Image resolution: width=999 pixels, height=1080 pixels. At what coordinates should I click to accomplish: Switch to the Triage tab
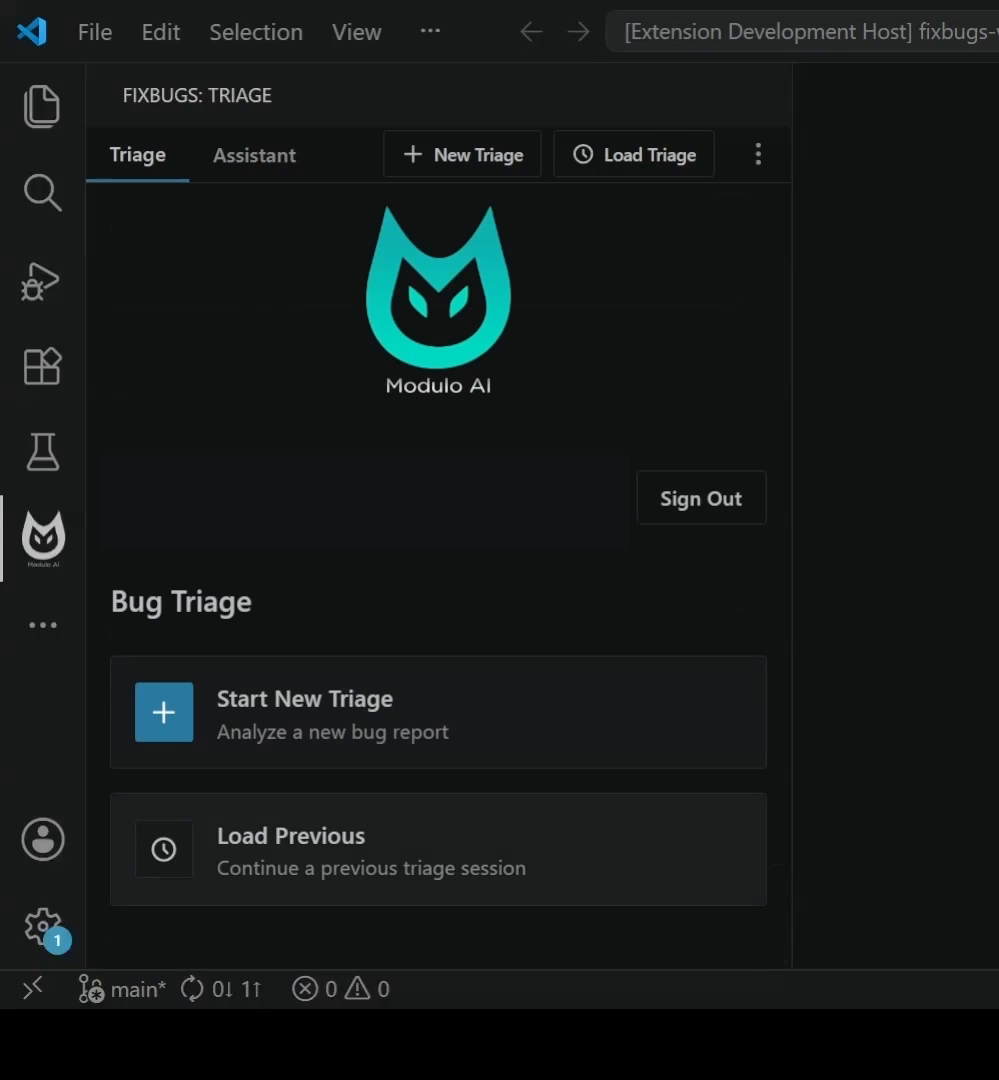point(137,155)
